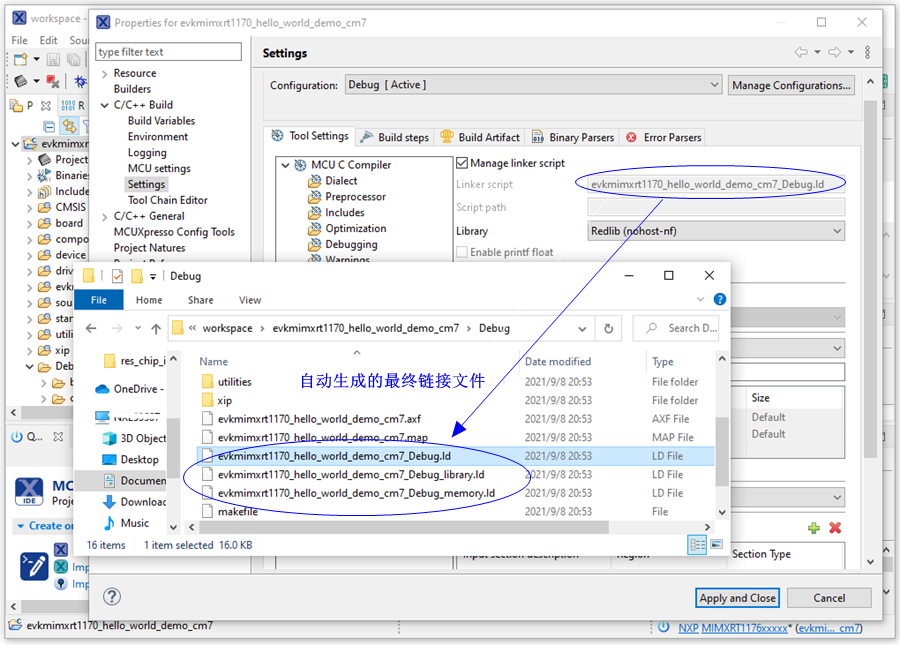Open Music in Explorer sidebar

[127, 523]
